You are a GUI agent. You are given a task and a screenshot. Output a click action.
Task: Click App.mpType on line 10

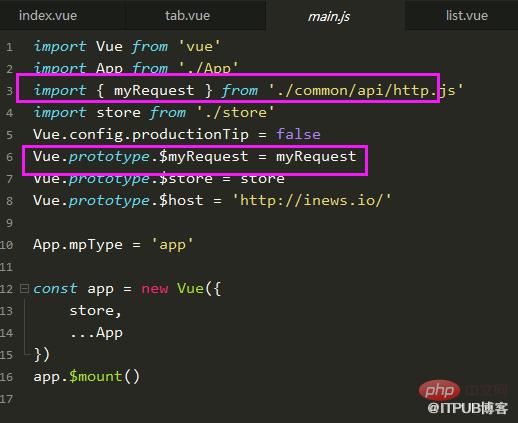click(x=78, y=245)
